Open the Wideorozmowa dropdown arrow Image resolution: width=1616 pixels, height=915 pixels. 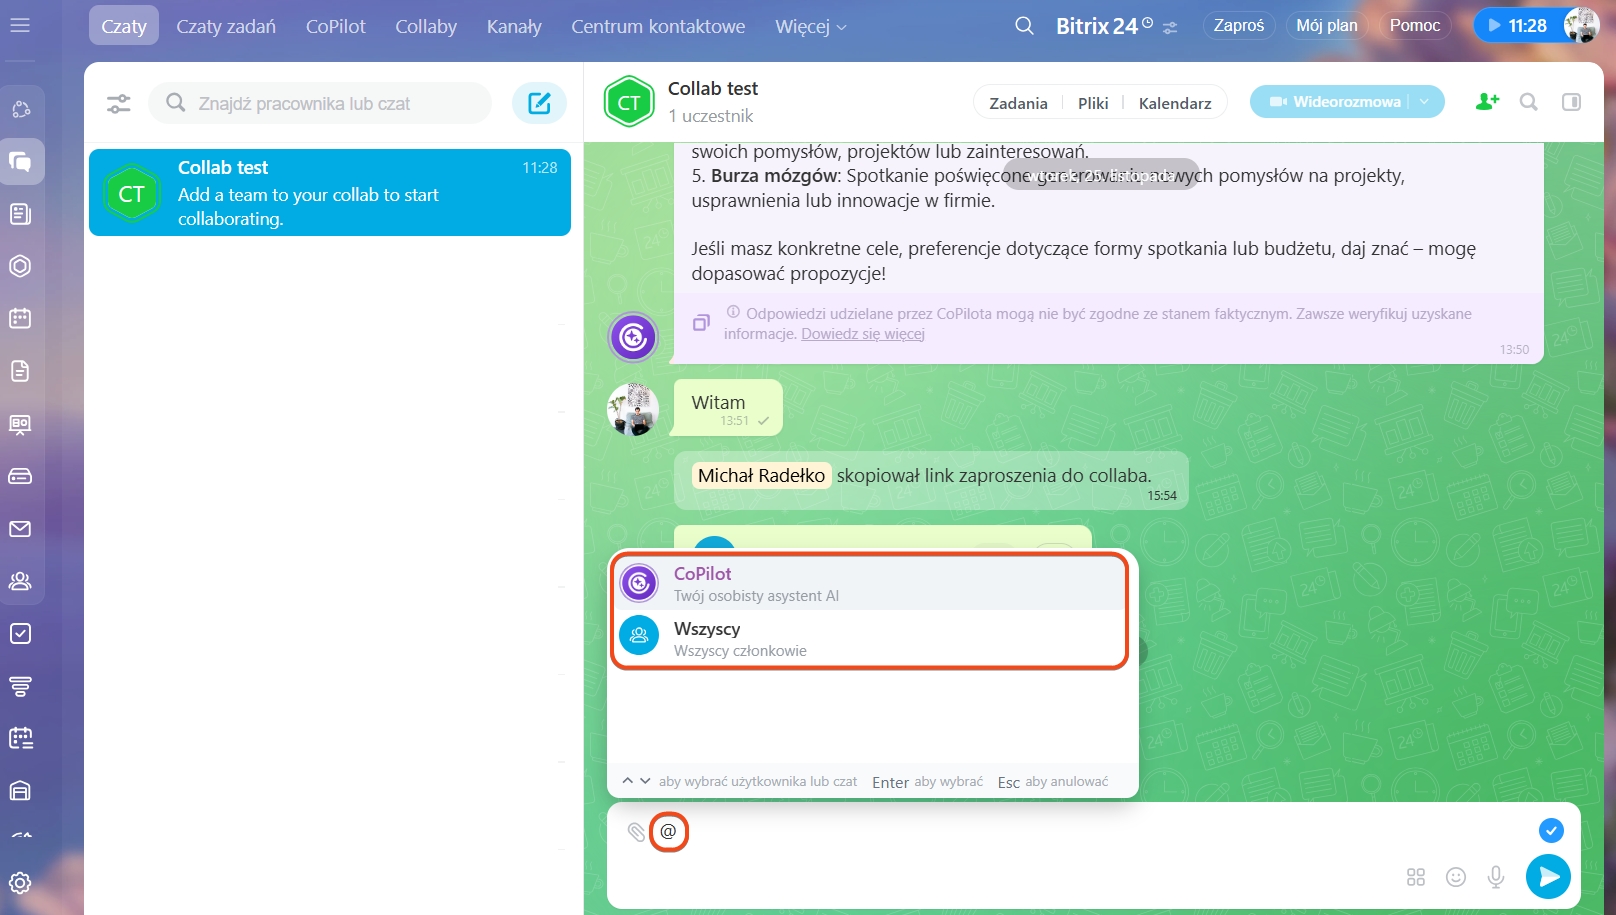click(1425, 101)
